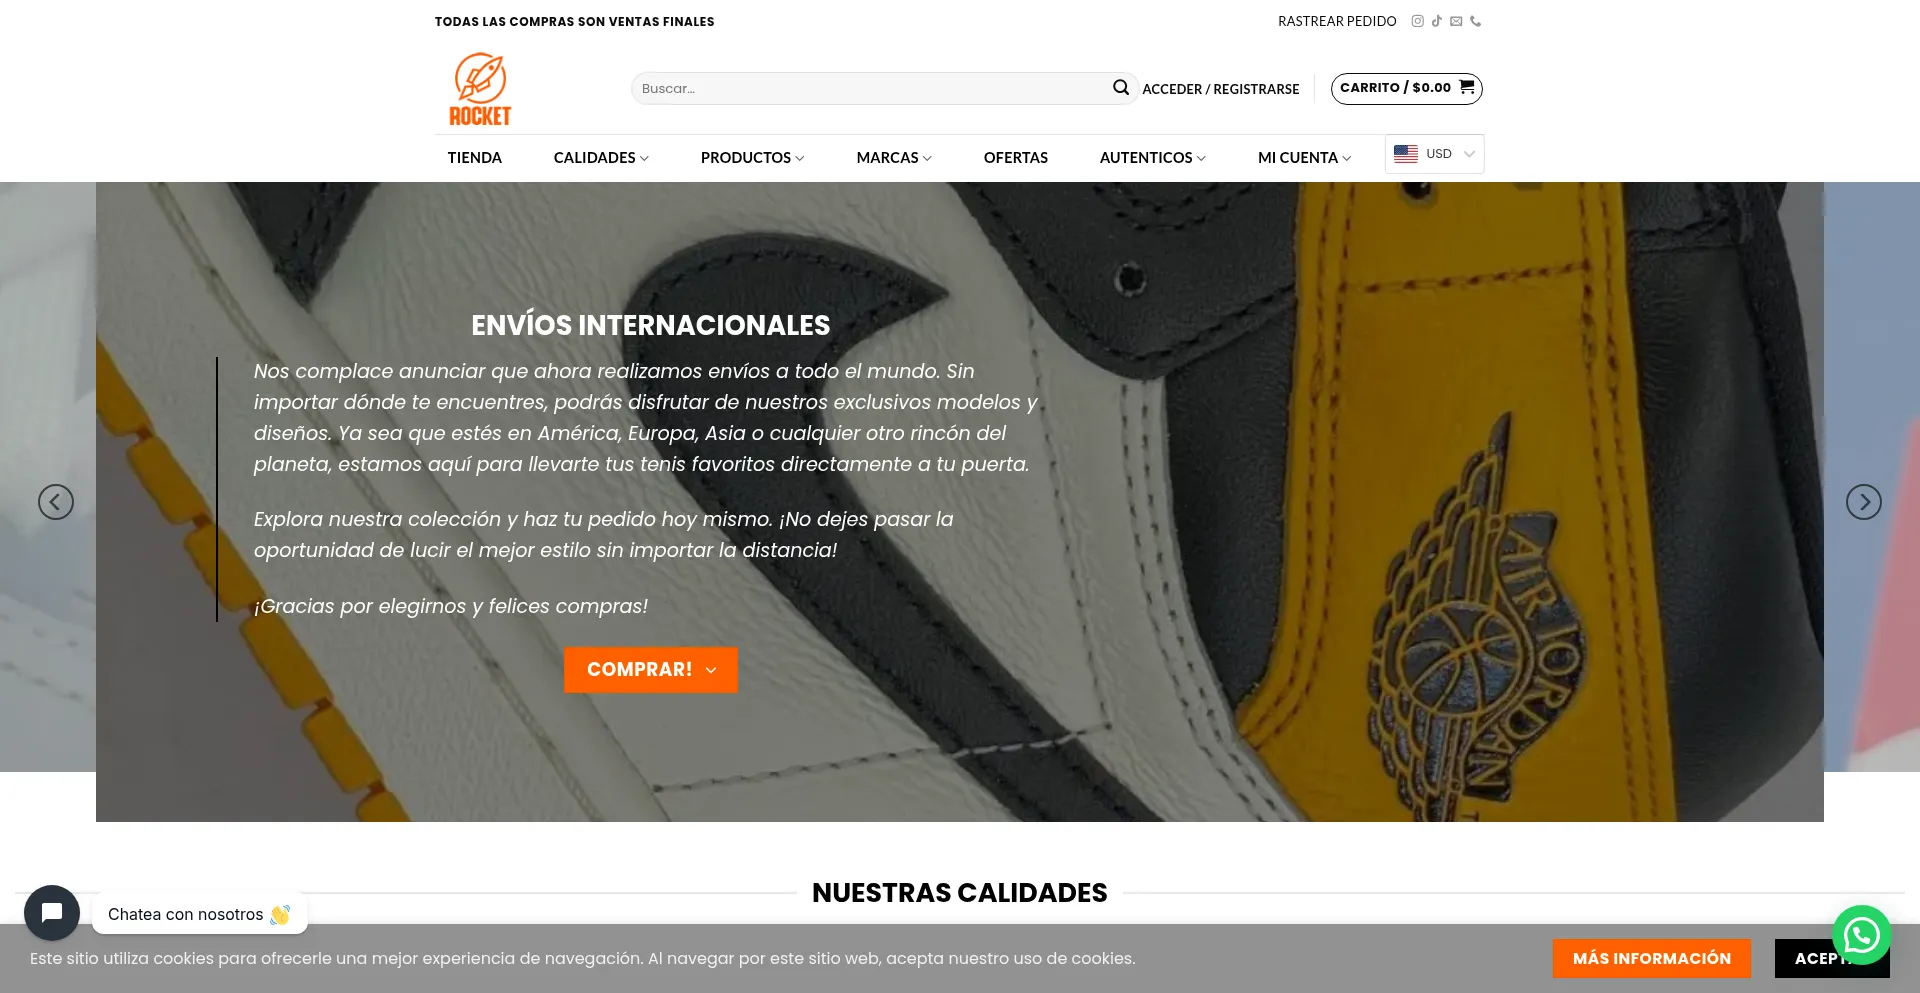Click the phone contact icon
1920x993 pixels.
[1475, 21]
